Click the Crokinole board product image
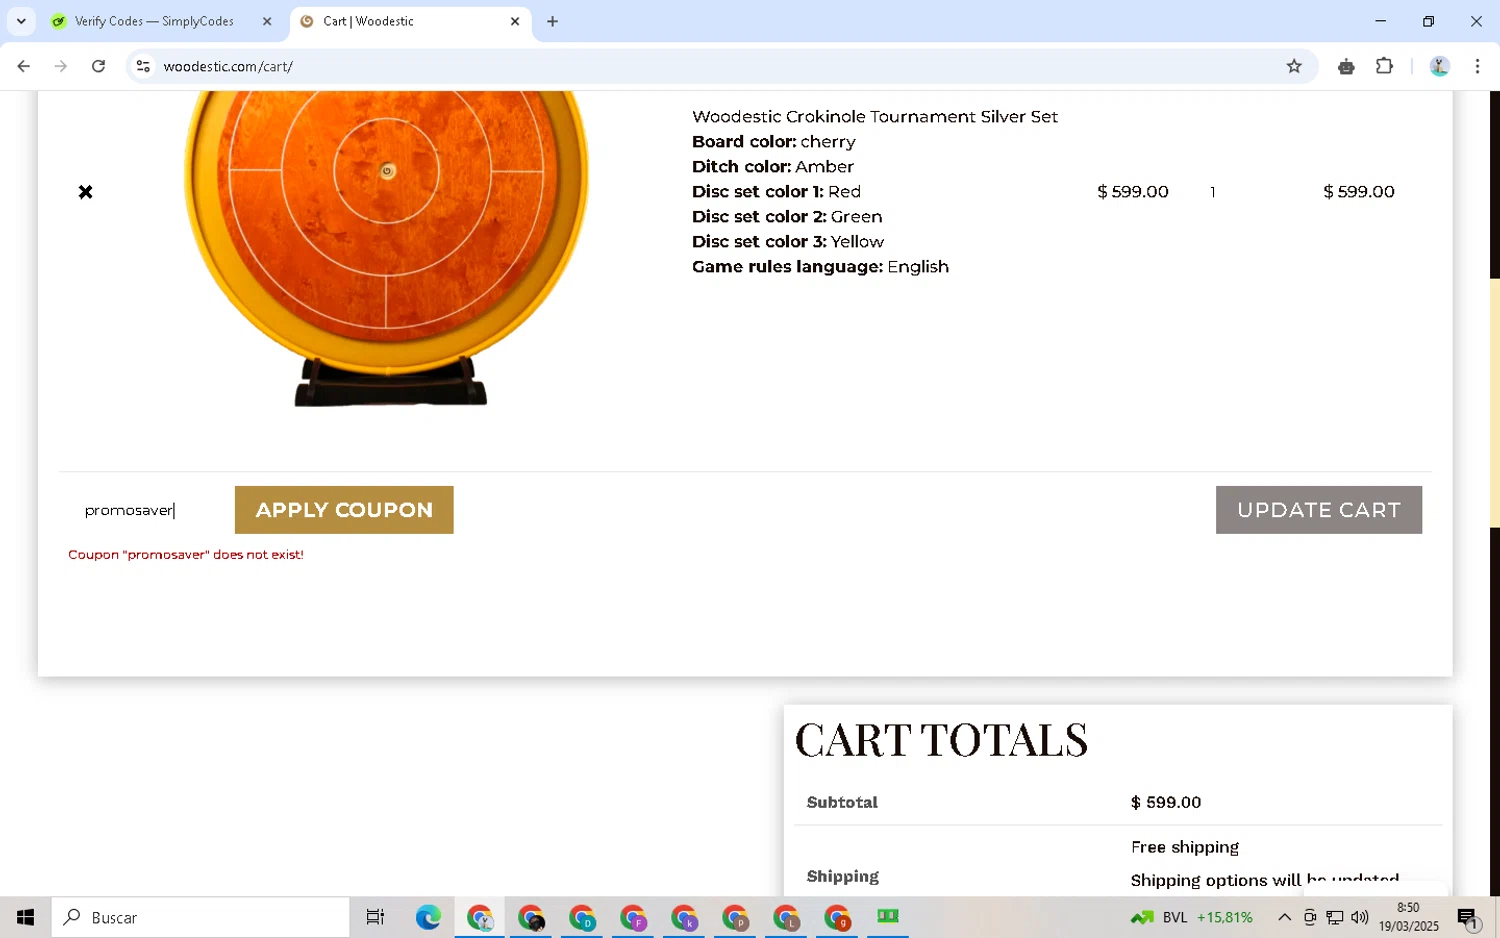The height and width of the screenshot is (938, 1500). point(386,248)
